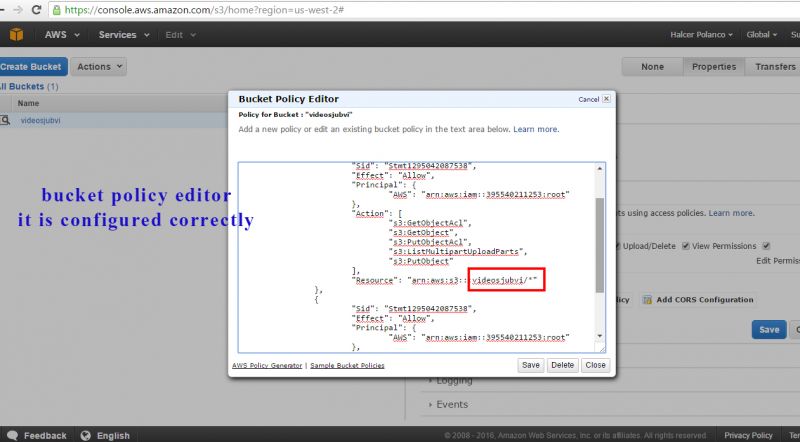This screenshot has height=442, width=800.
Task: Open Learn more link about access policies
Action: click(x=731, y=213)
